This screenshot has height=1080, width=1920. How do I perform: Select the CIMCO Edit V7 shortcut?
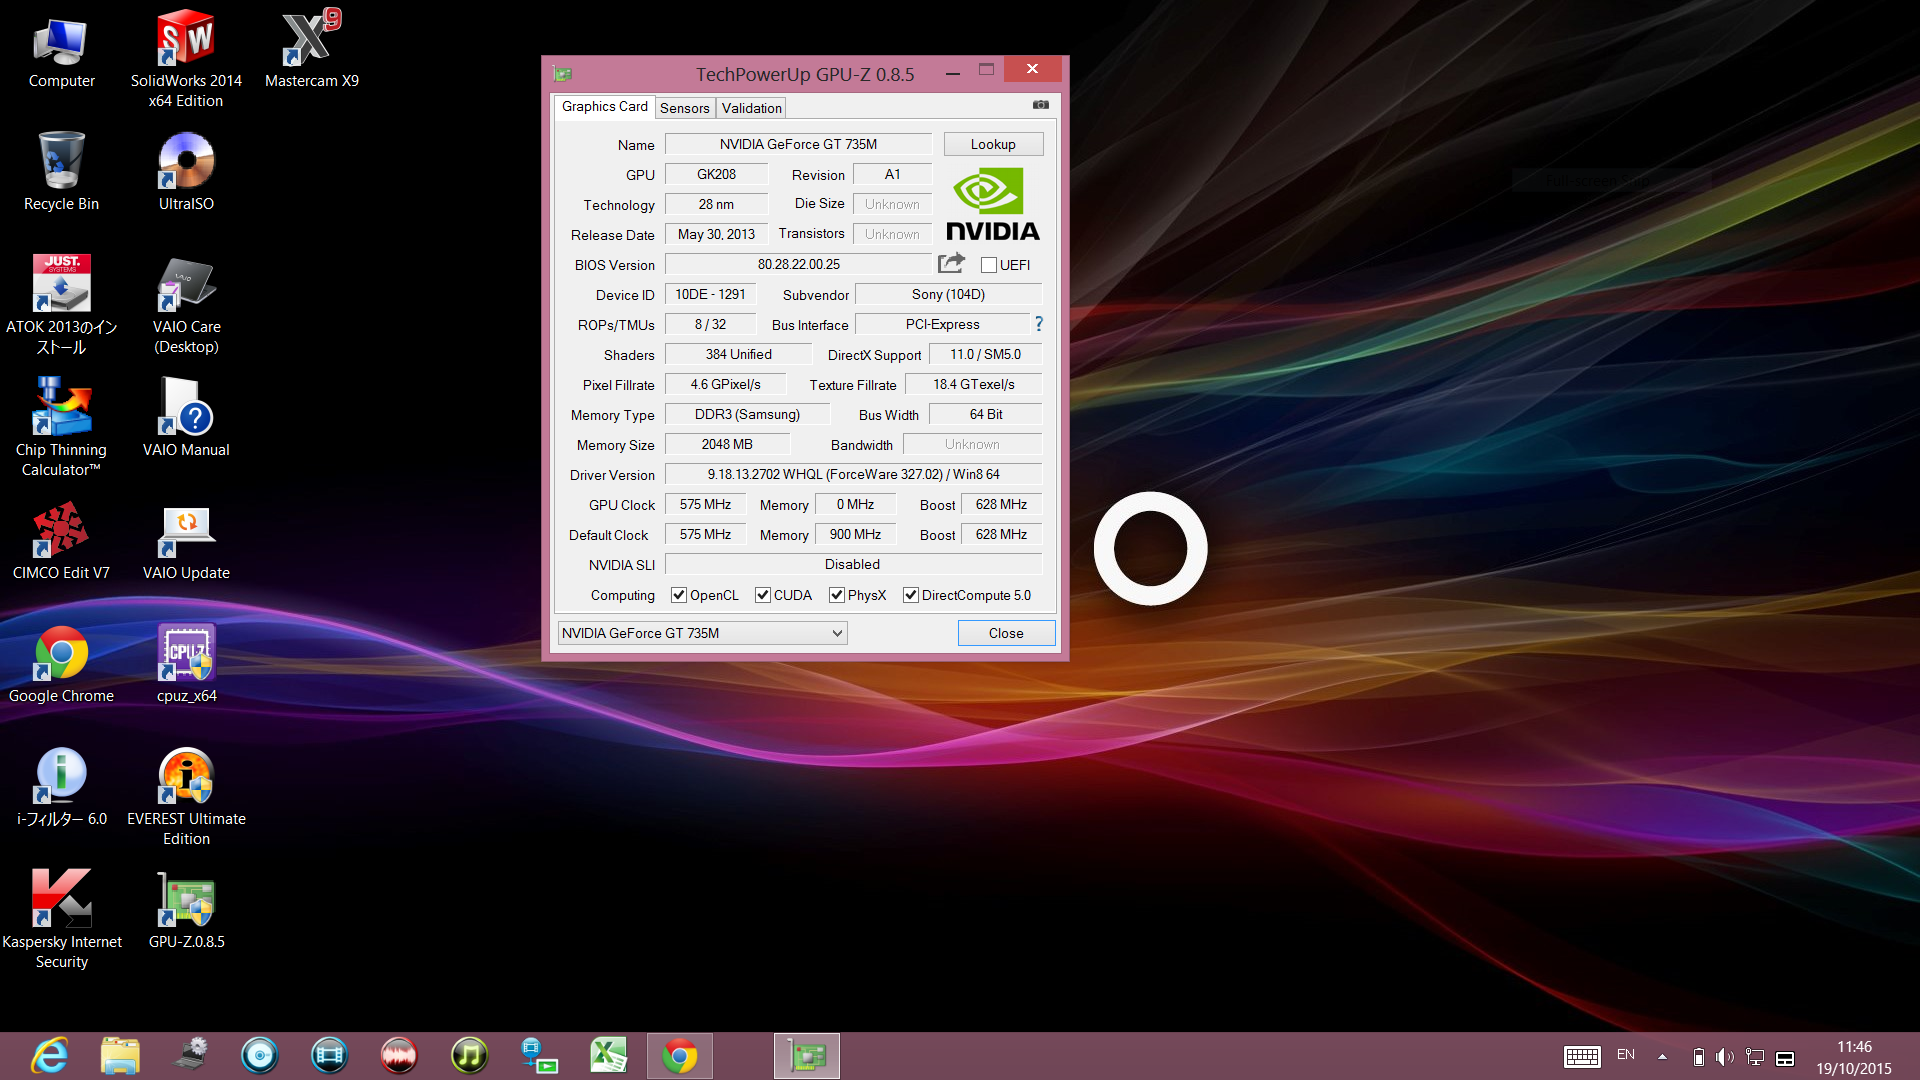point(61,541)
